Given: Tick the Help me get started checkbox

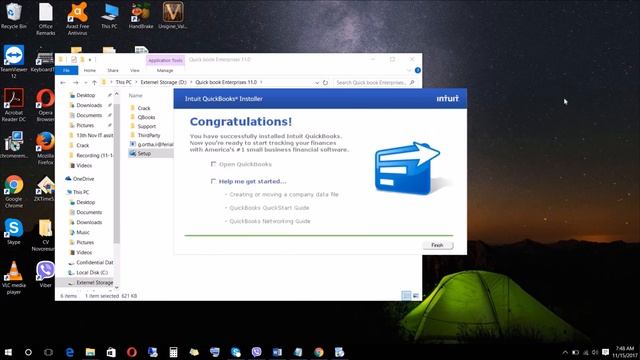Looking at the screenshot, I should 213,181.
